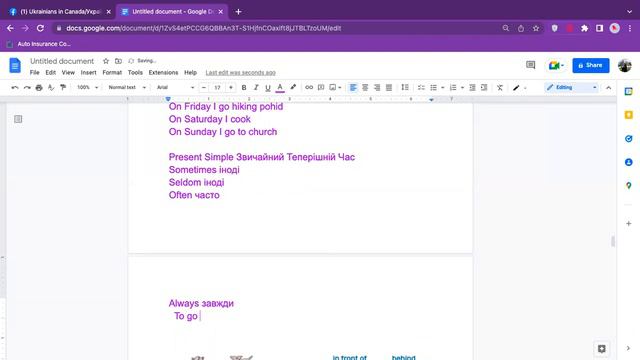Screen dimensions: 640x360
Task: Open the highlight color picker
Action: [293, 87]
